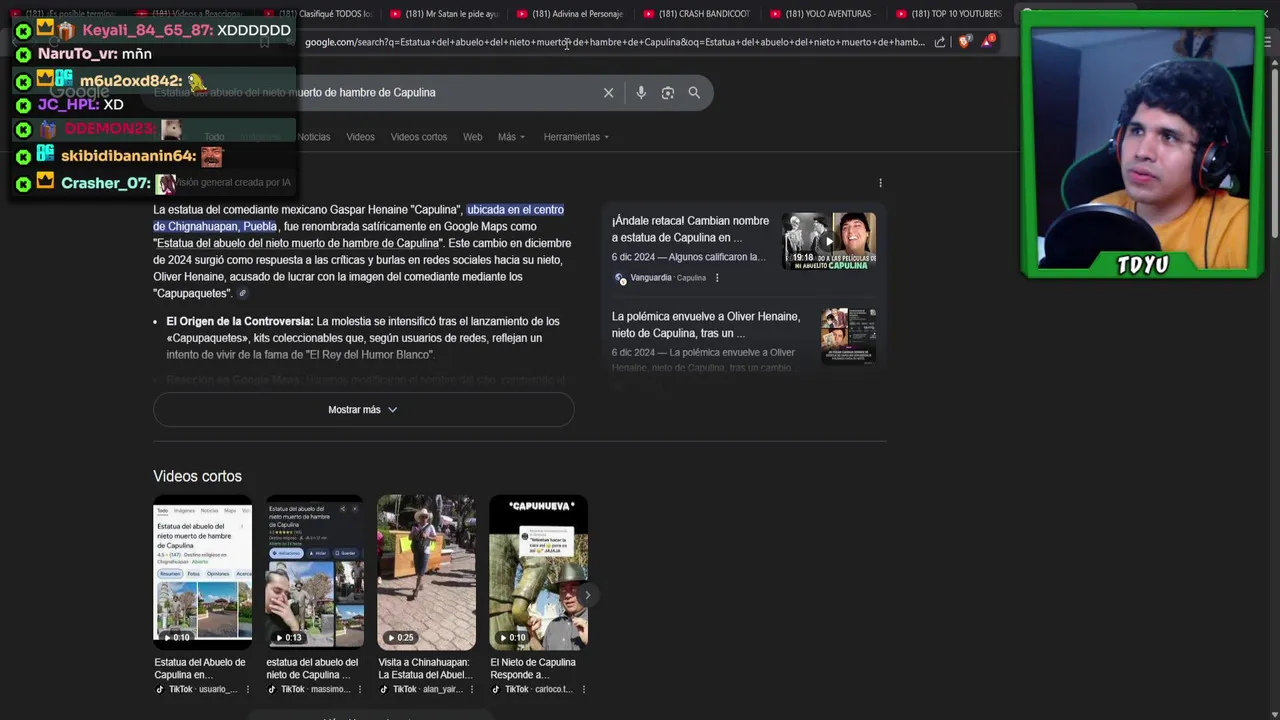1280x720 pixels.
Task: Start voice search with microphone icon
Action: click(x=641, y=93)
